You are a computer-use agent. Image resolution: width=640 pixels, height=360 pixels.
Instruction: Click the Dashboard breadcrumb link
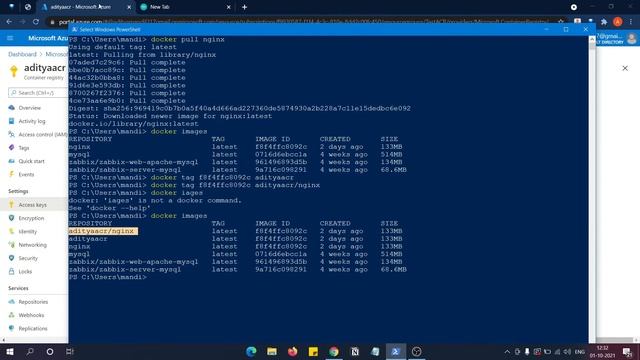[22, 54]
